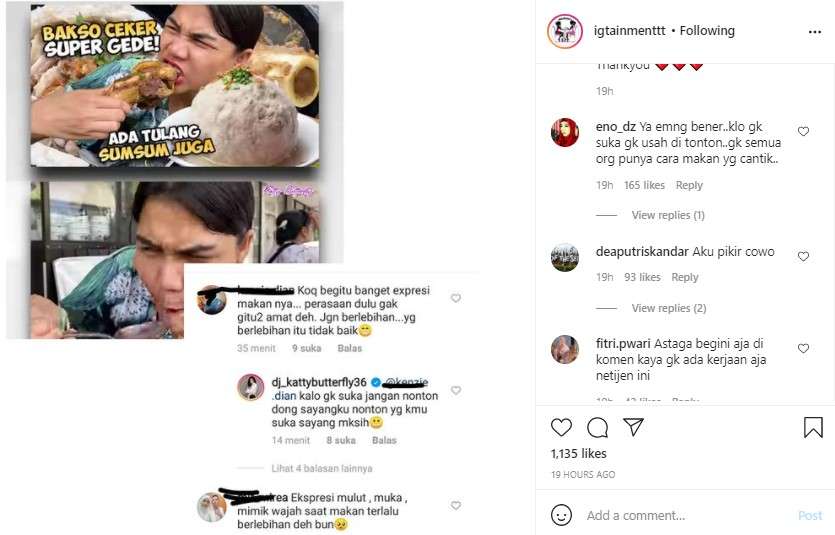Like deaputriskandar's comment
The image size is (835, 535).
803,256
